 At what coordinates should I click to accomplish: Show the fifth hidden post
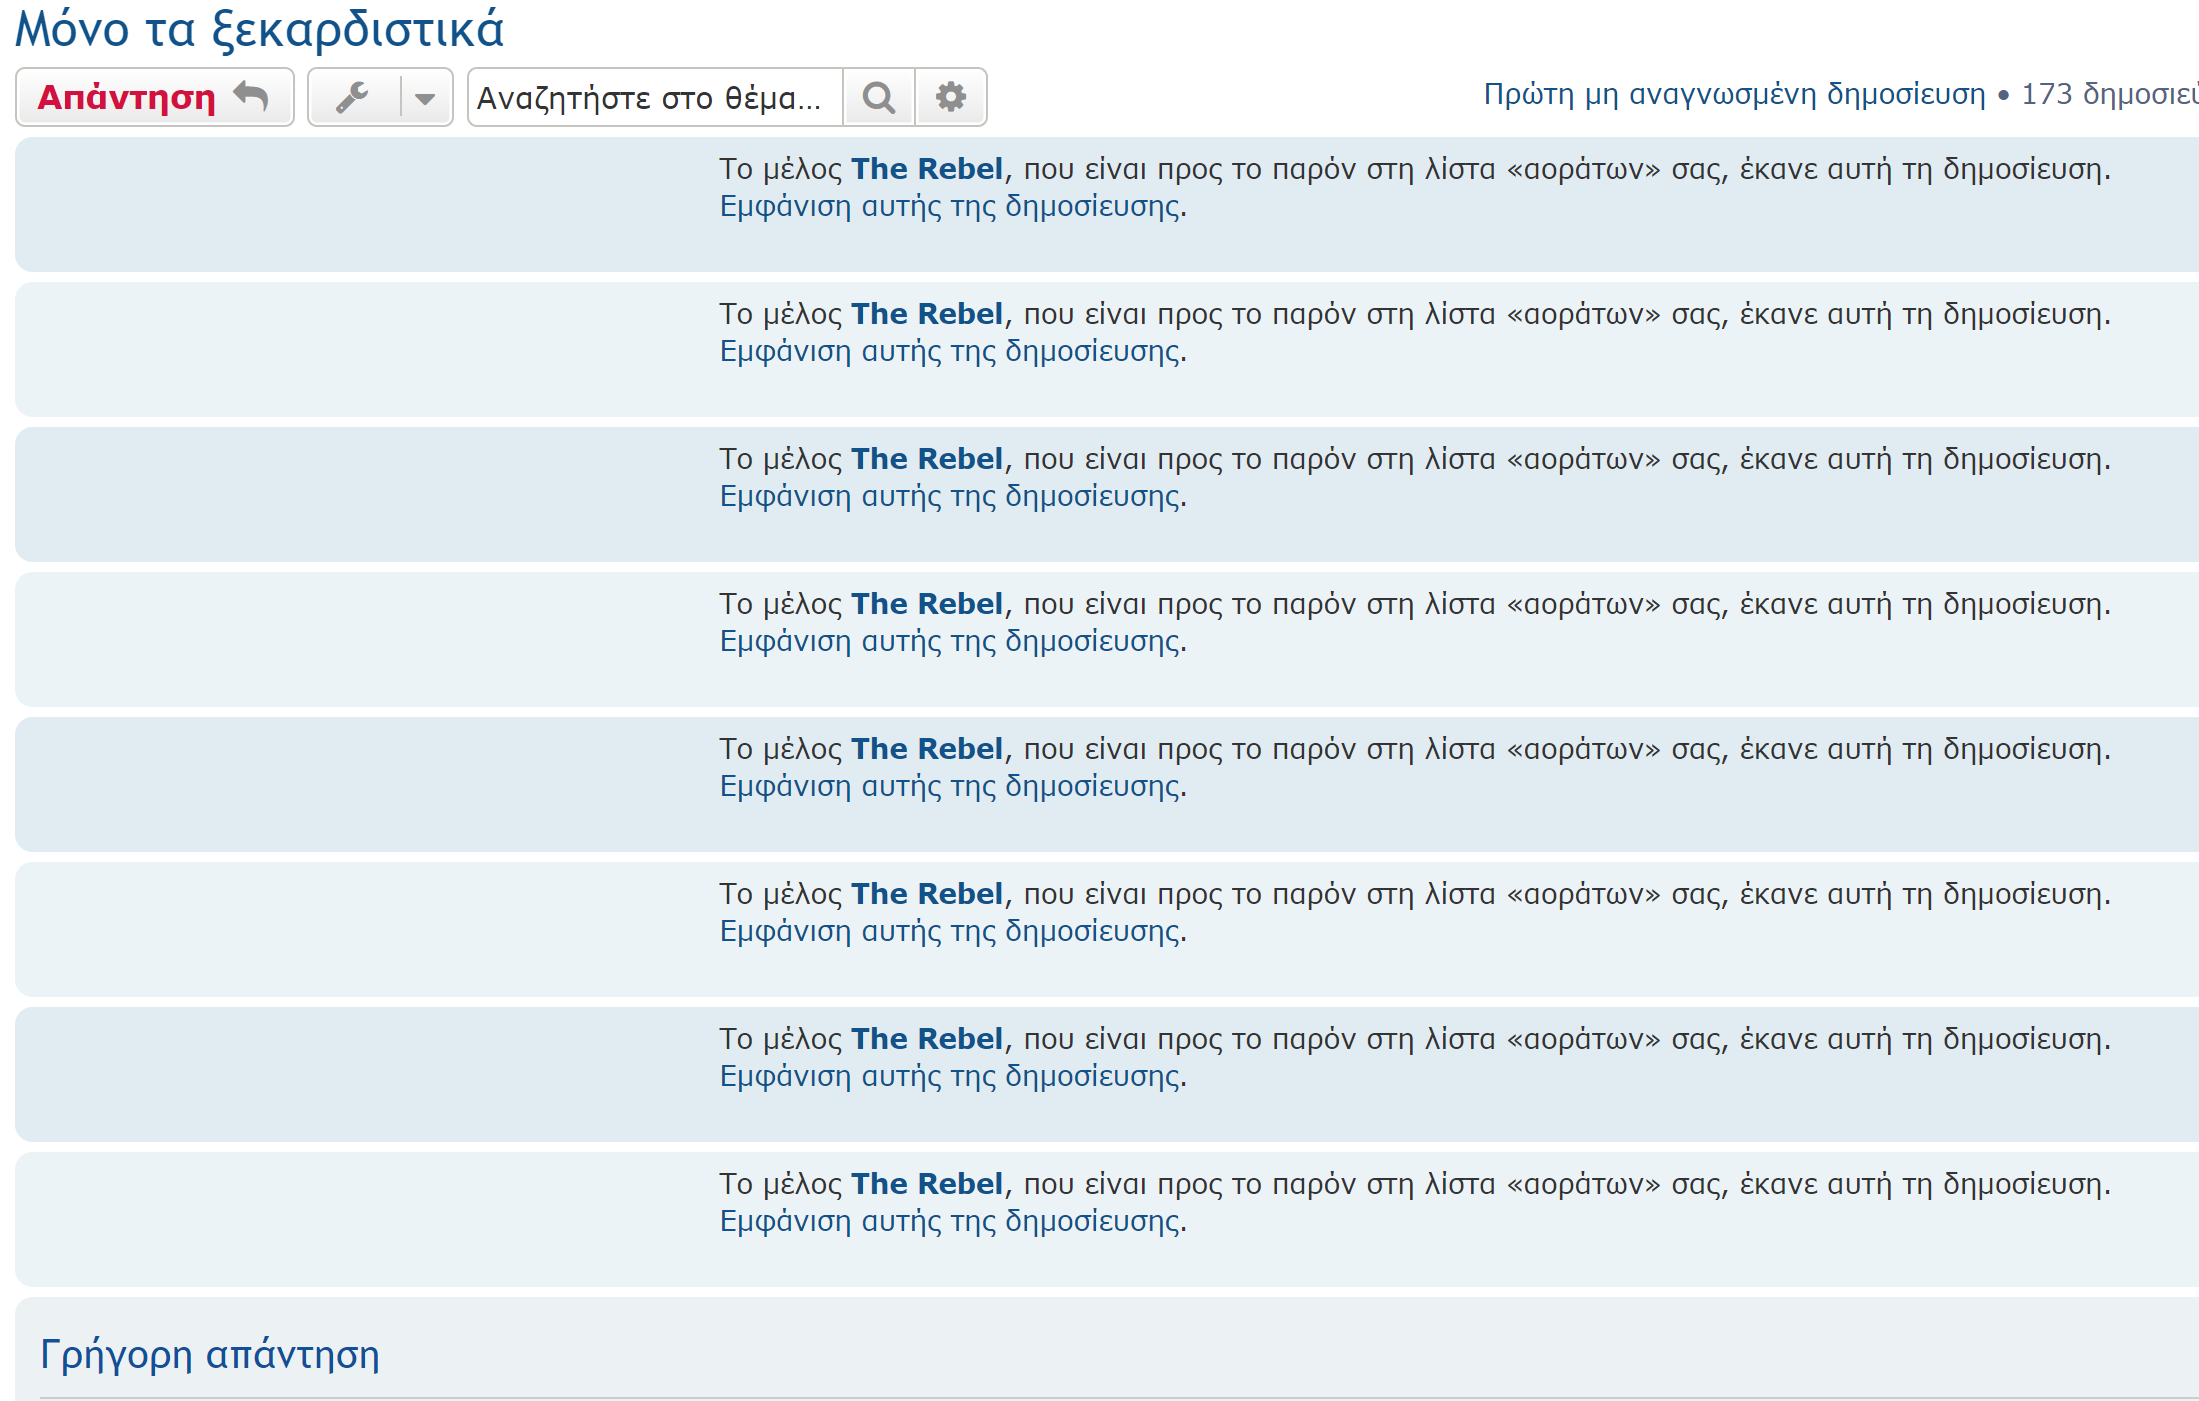[x=951, y=787]
